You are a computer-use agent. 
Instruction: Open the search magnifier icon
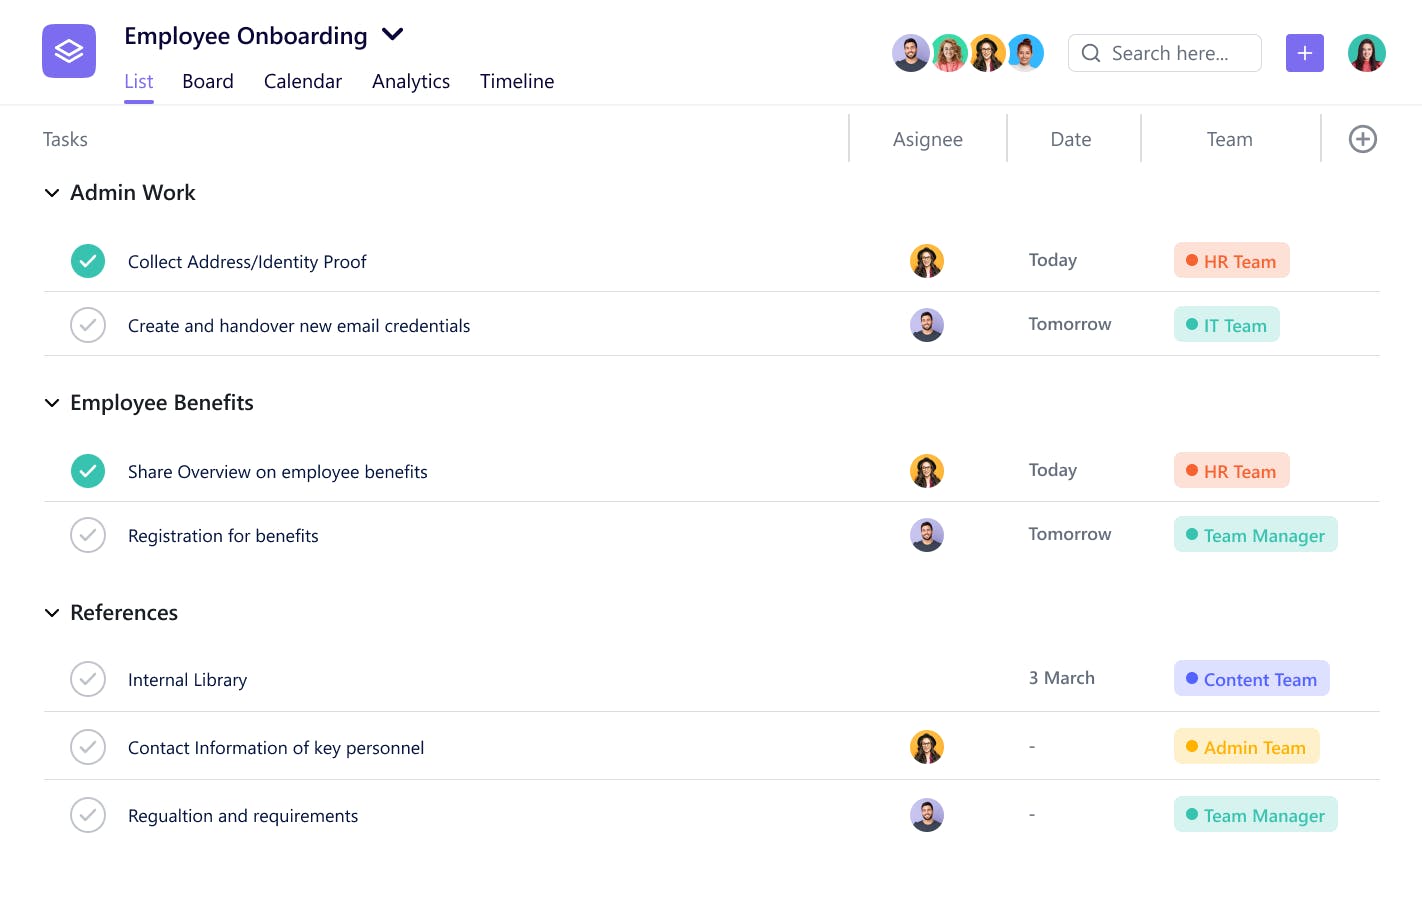click(1092, 53)
